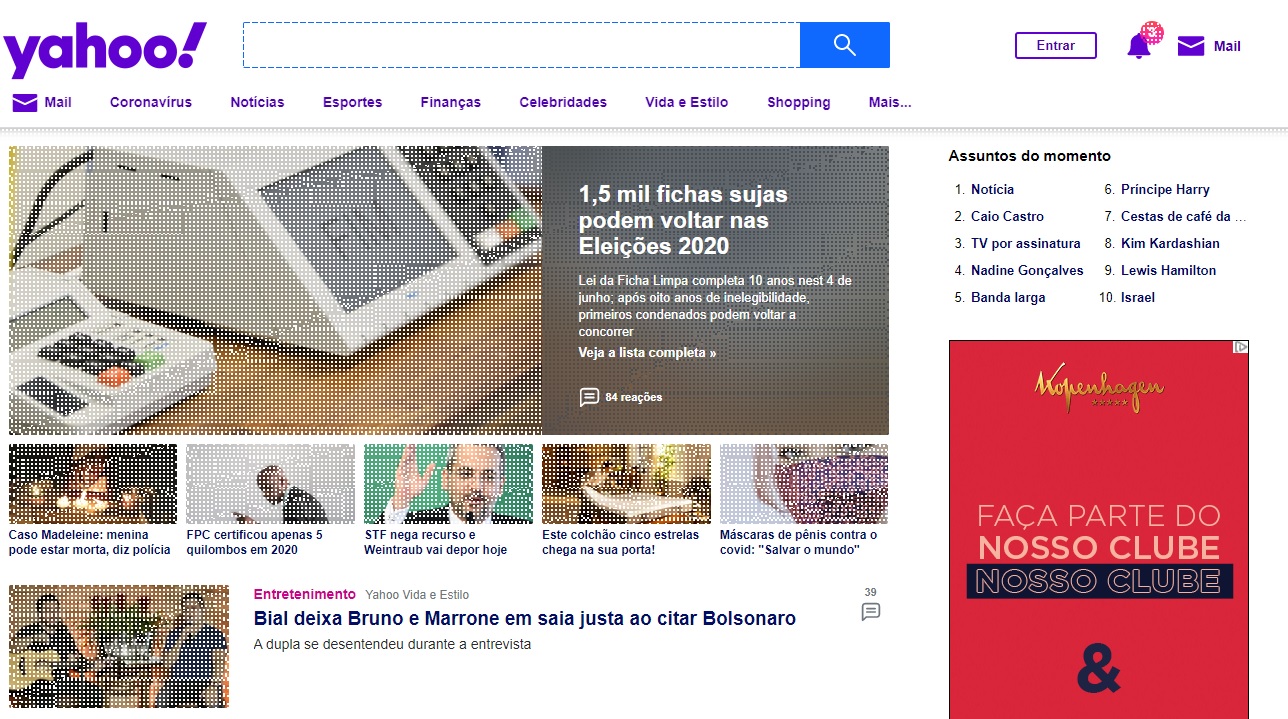Open comments icon showing 84 reações
The width and height of the screenshot is (1288, 719).
[x=589, y=397]
